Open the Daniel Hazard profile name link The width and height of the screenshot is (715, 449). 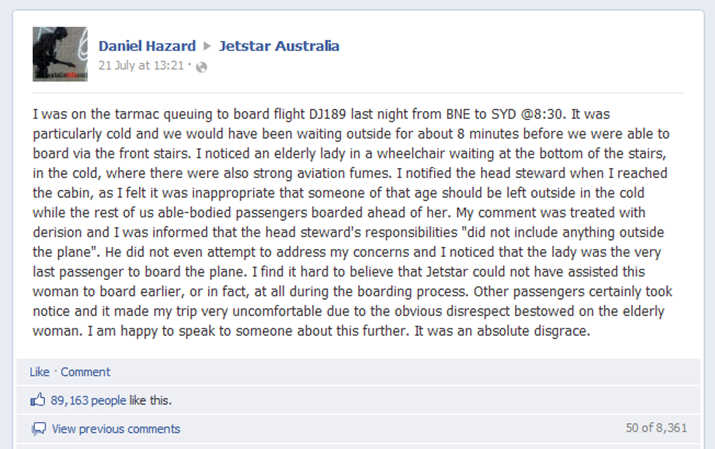tap(147, 46)
